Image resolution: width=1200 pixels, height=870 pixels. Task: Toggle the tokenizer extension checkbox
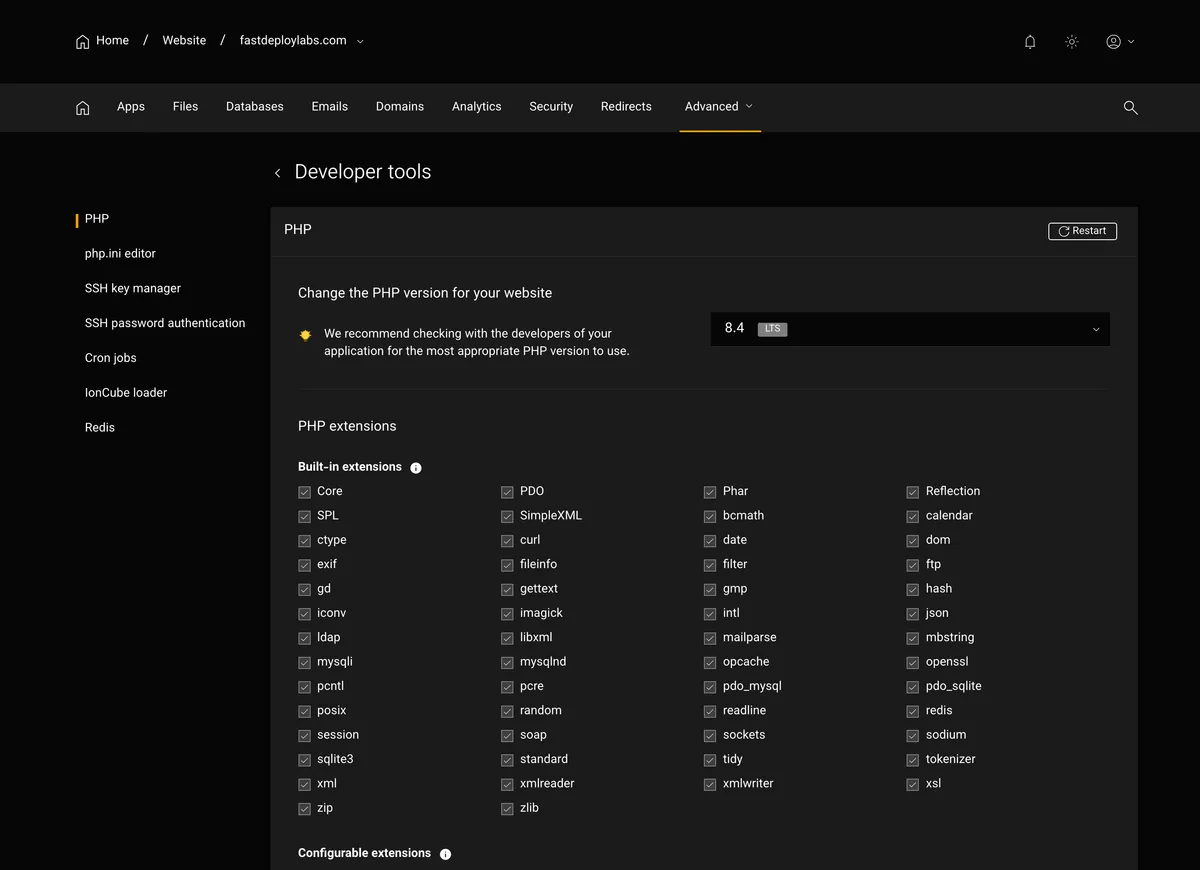point(913,760)
